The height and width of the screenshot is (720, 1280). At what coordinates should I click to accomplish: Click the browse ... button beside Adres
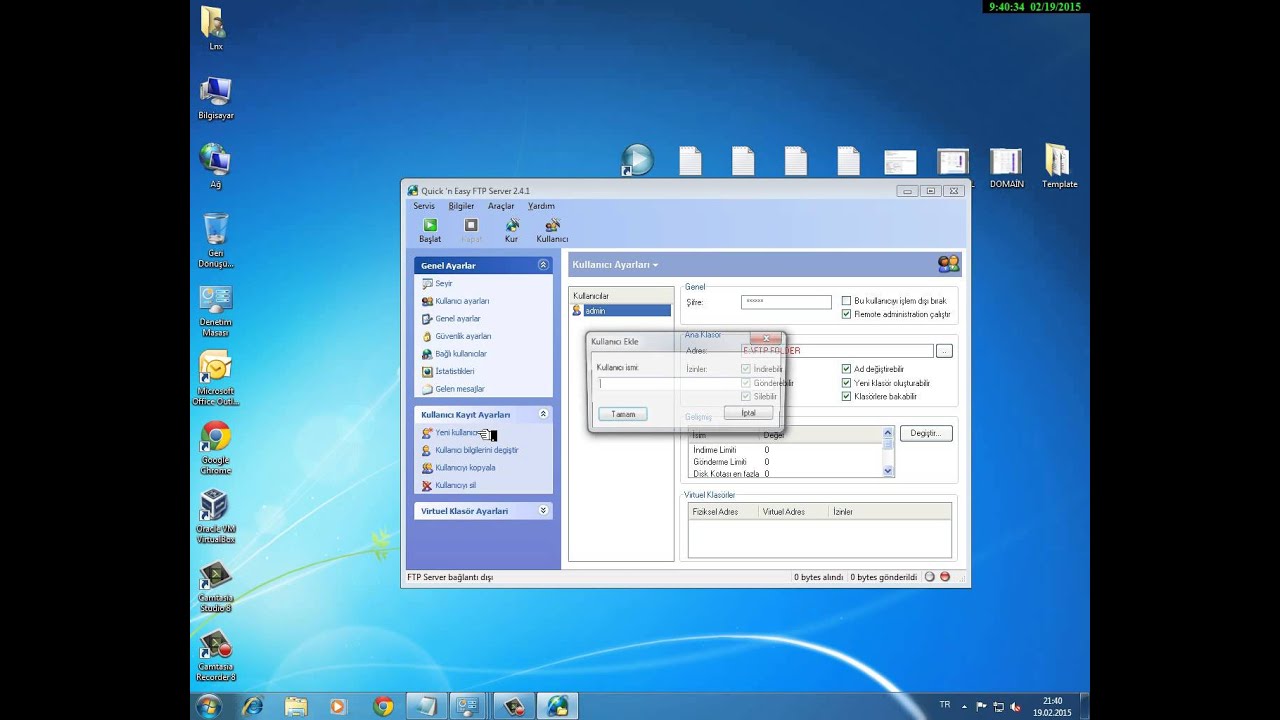click(944, 351)
